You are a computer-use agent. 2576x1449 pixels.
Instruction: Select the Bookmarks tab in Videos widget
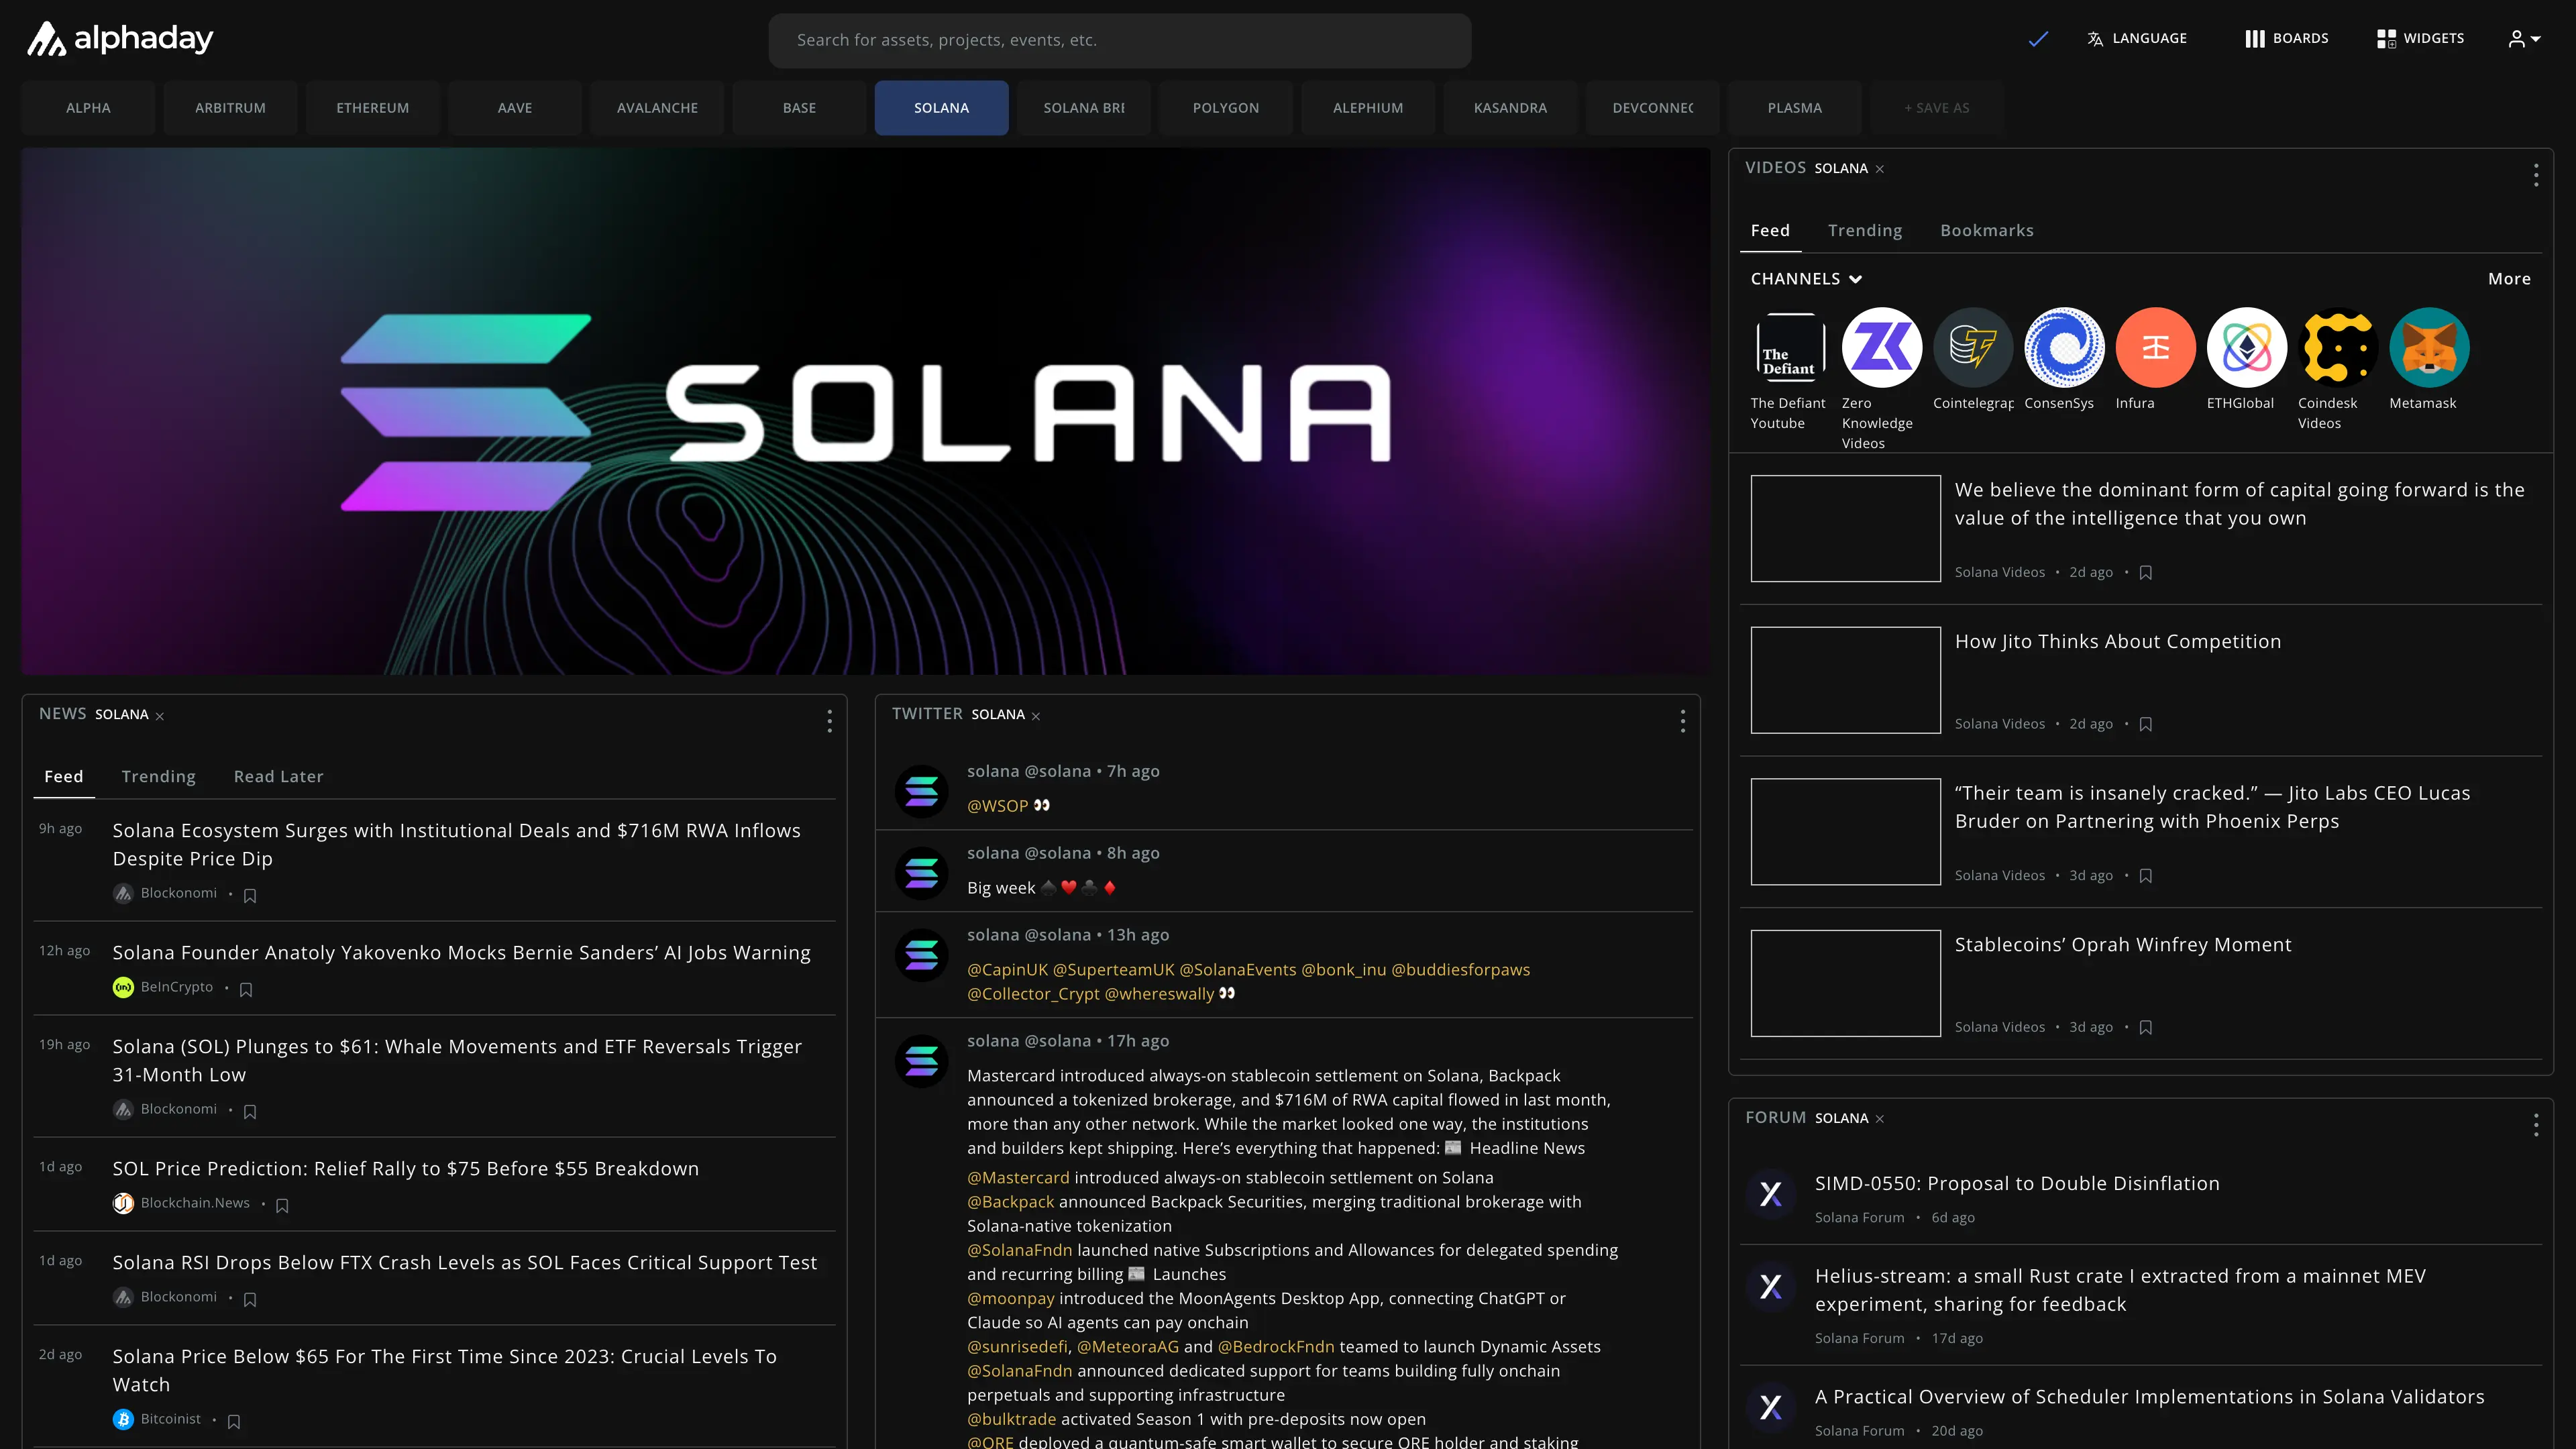pos(1986,231)
